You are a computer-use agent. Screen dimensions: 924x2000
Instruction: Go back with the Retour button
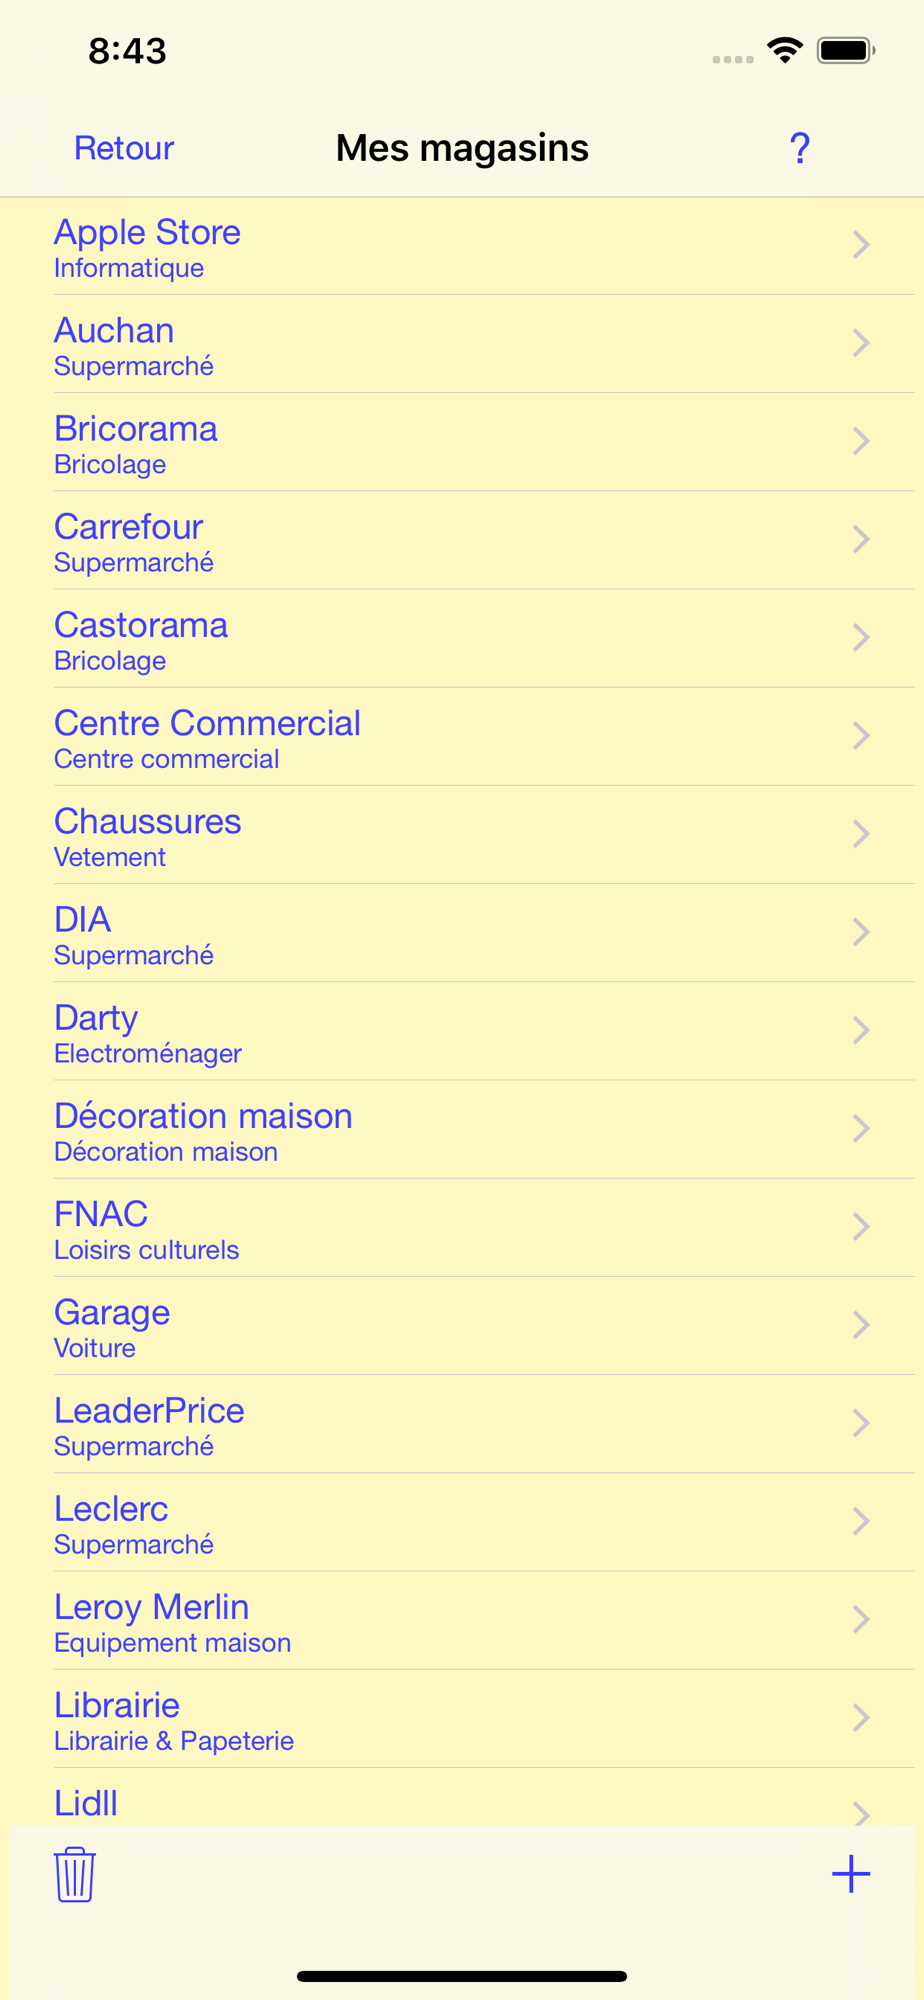point(124,148)
